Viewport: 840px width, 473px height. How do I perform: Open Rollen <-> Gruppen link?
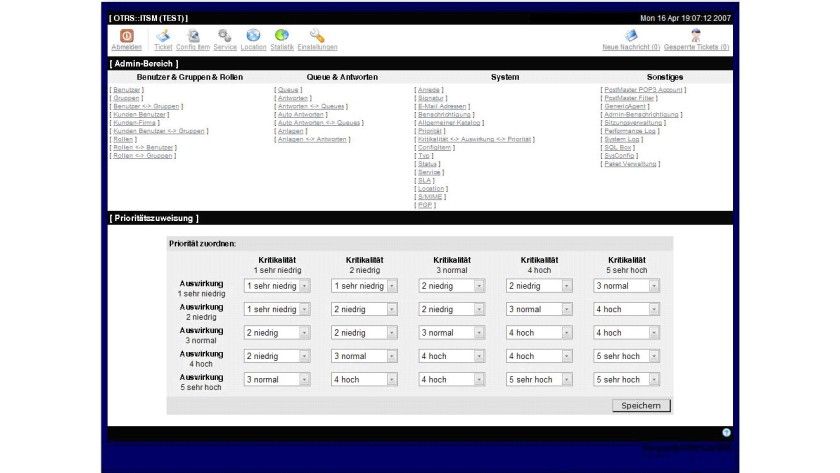pos(142,155)
